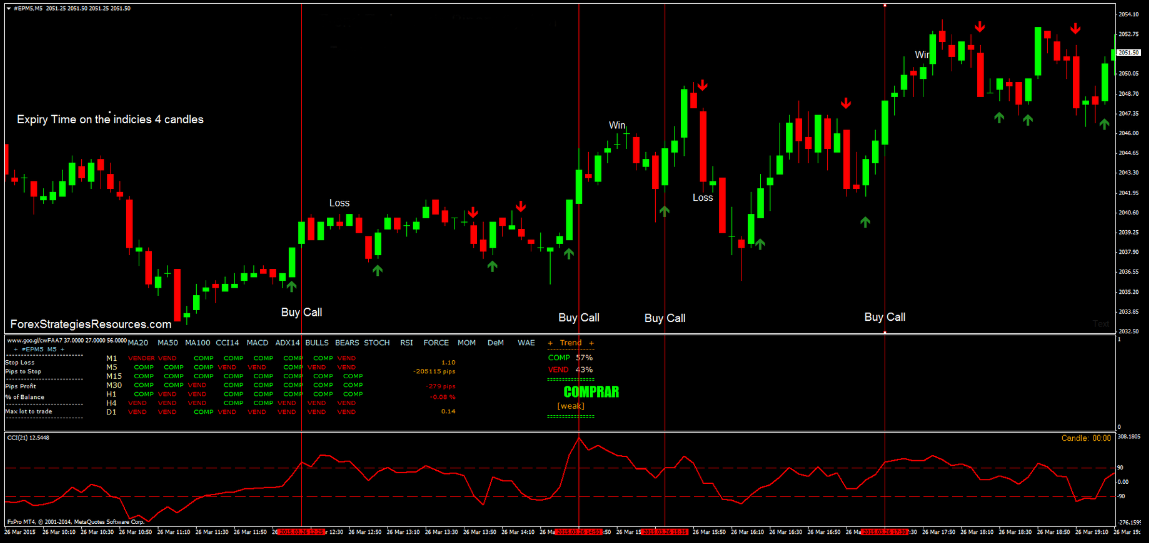Select the DeM column header
This screenshot has height=543, width=1149.
click(x=496, y=342)
